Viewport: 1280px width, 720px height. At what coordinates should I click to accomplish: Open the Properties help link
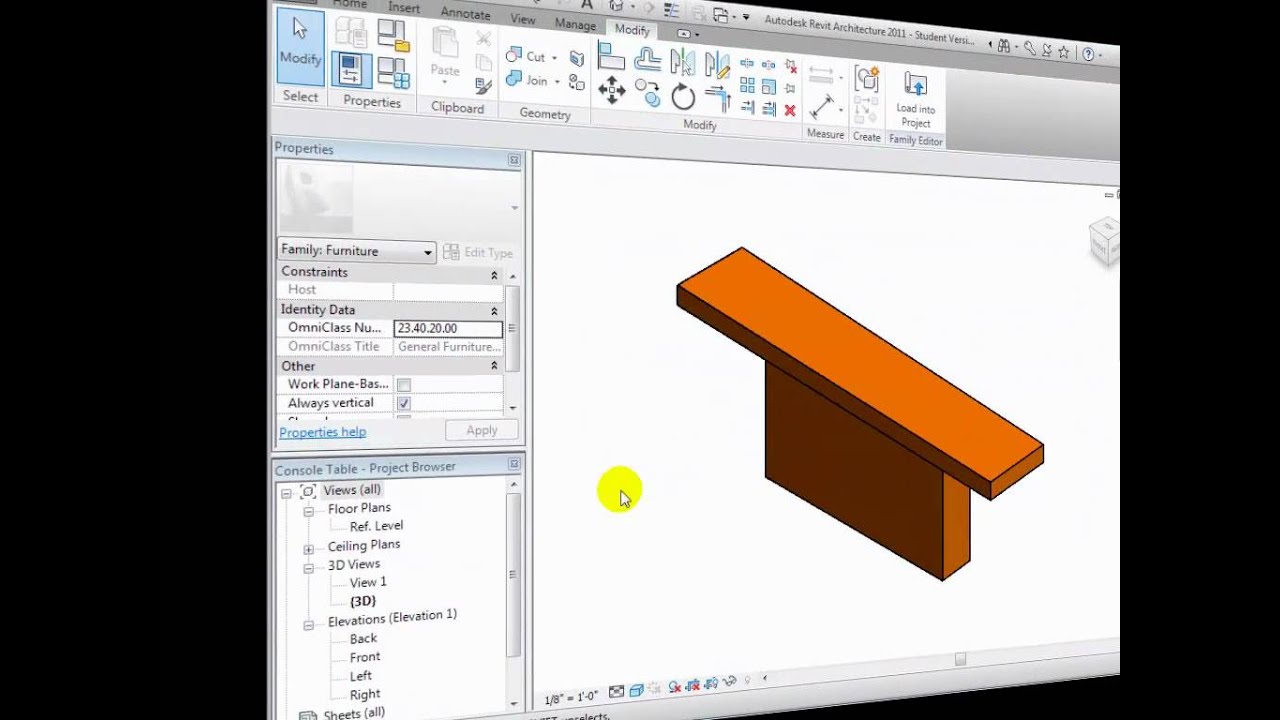pyautogui.click(x=323, y=432)
